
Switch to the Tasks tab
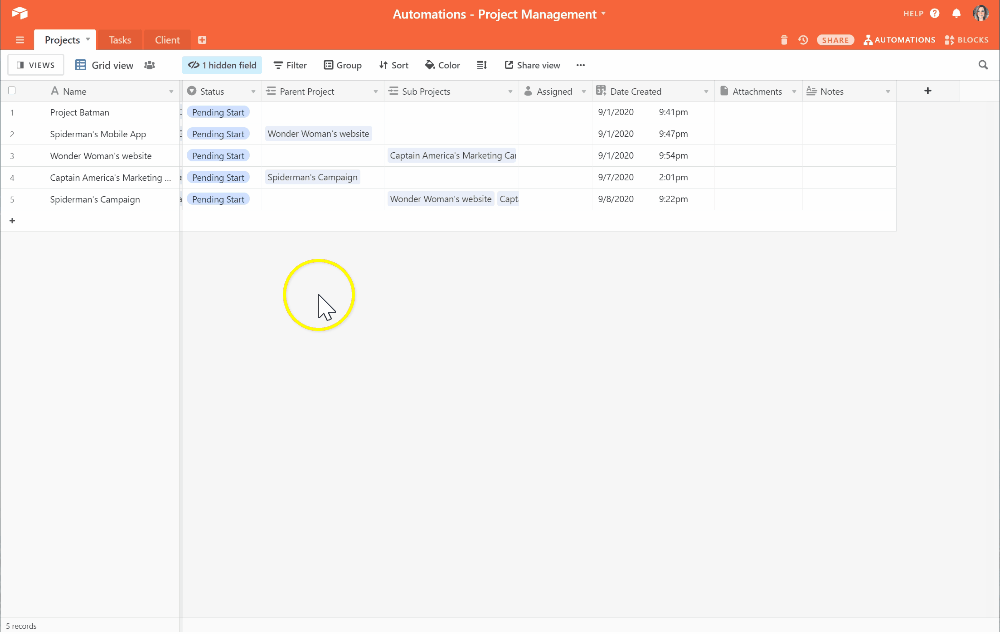[x=119, y=39]
